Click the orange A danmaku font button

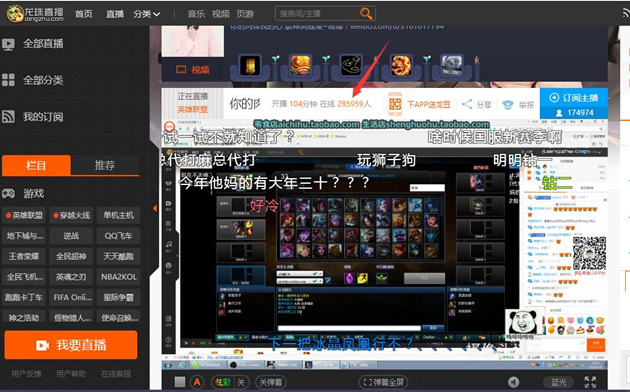(197, 382)
